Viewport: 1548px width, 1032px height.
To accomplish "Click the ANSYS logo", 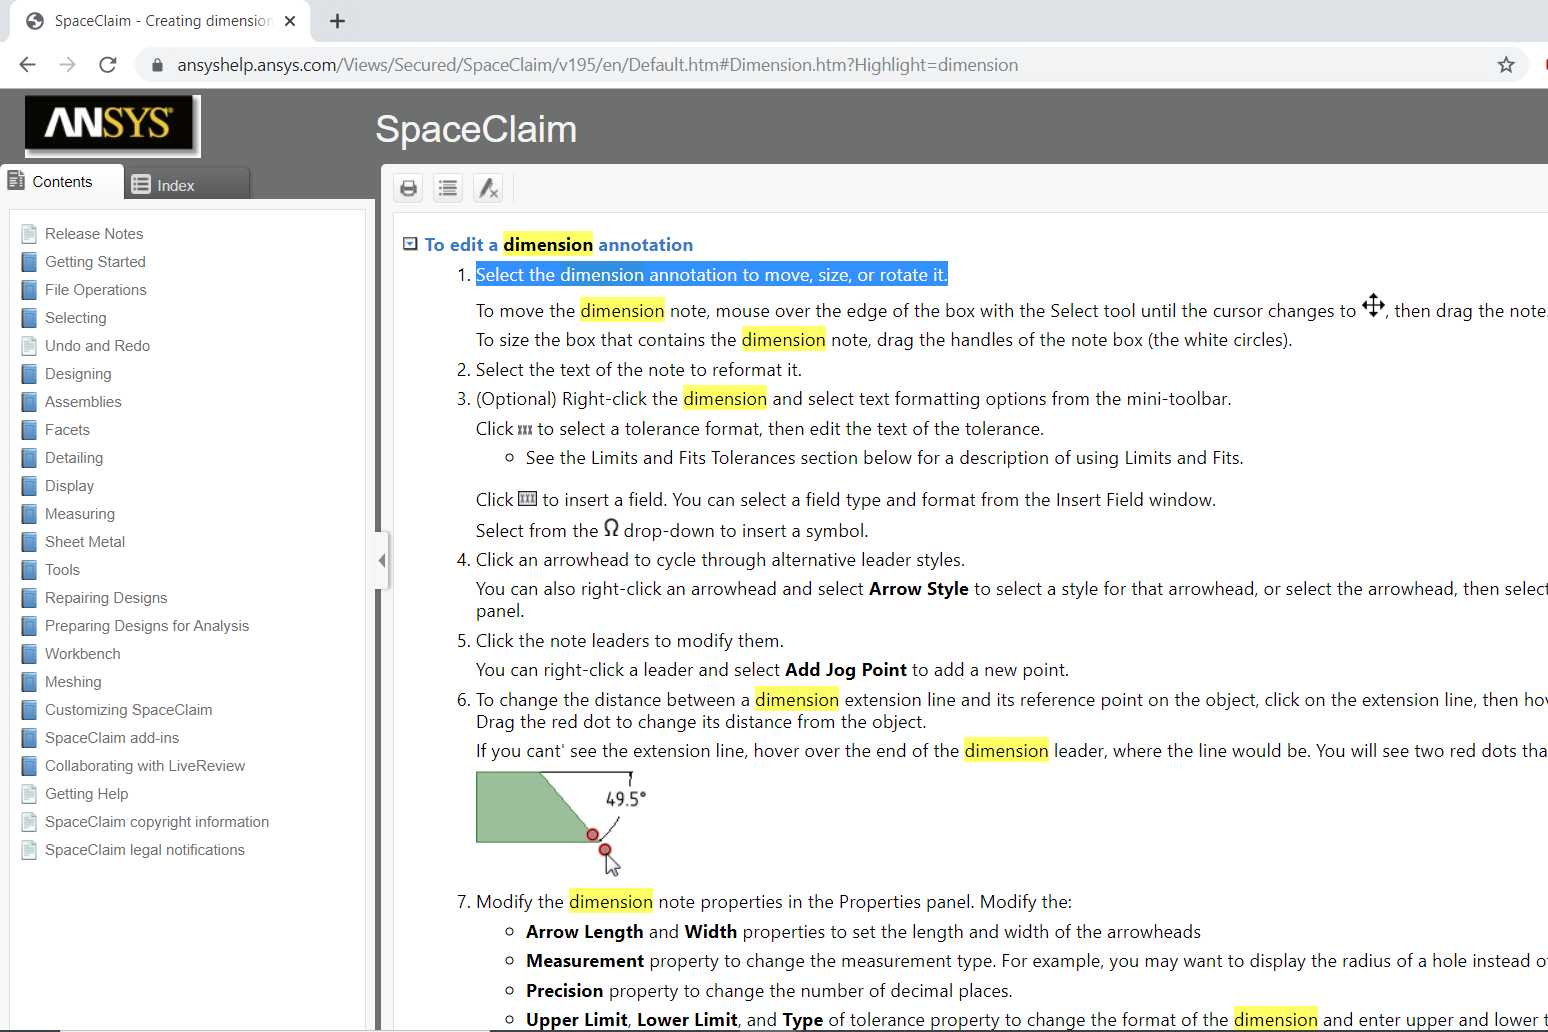I will point(111,124).
